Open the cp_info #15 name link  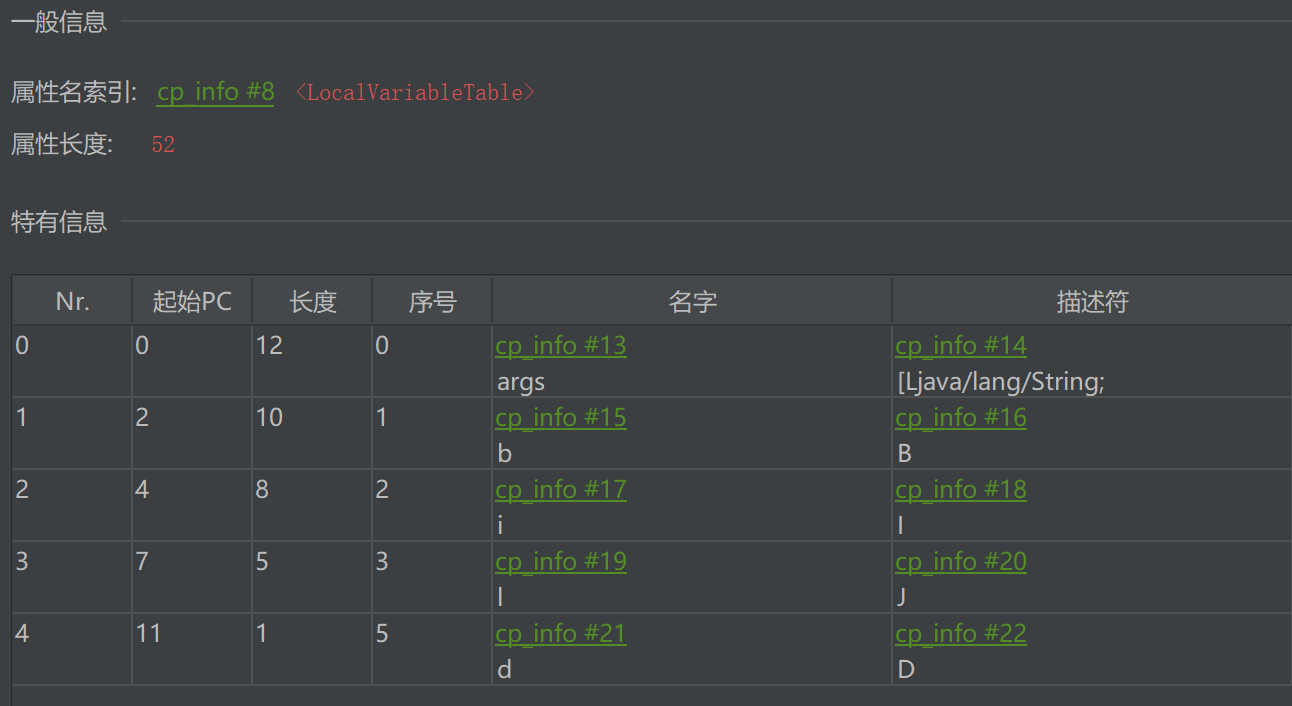pos(561,418)
